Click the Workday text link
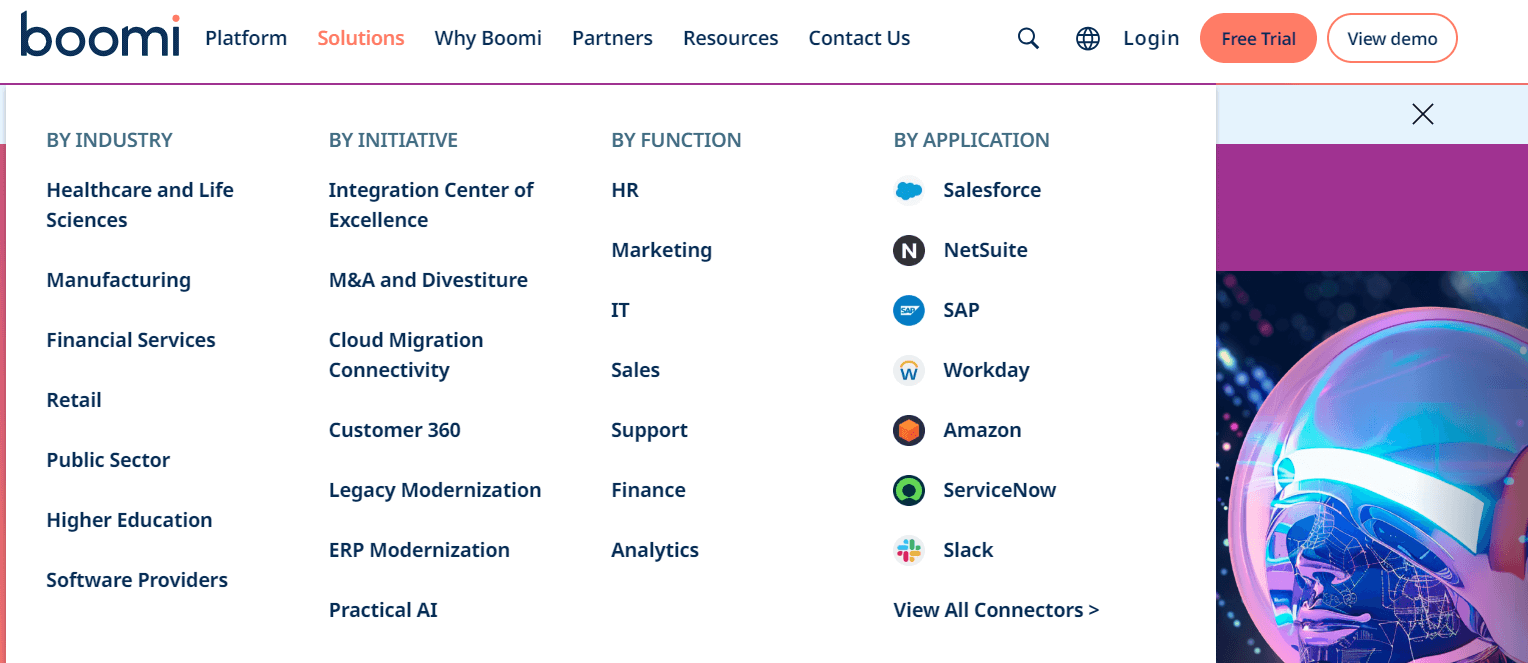This screenshot has width=1528, height=663. (986, 370)
